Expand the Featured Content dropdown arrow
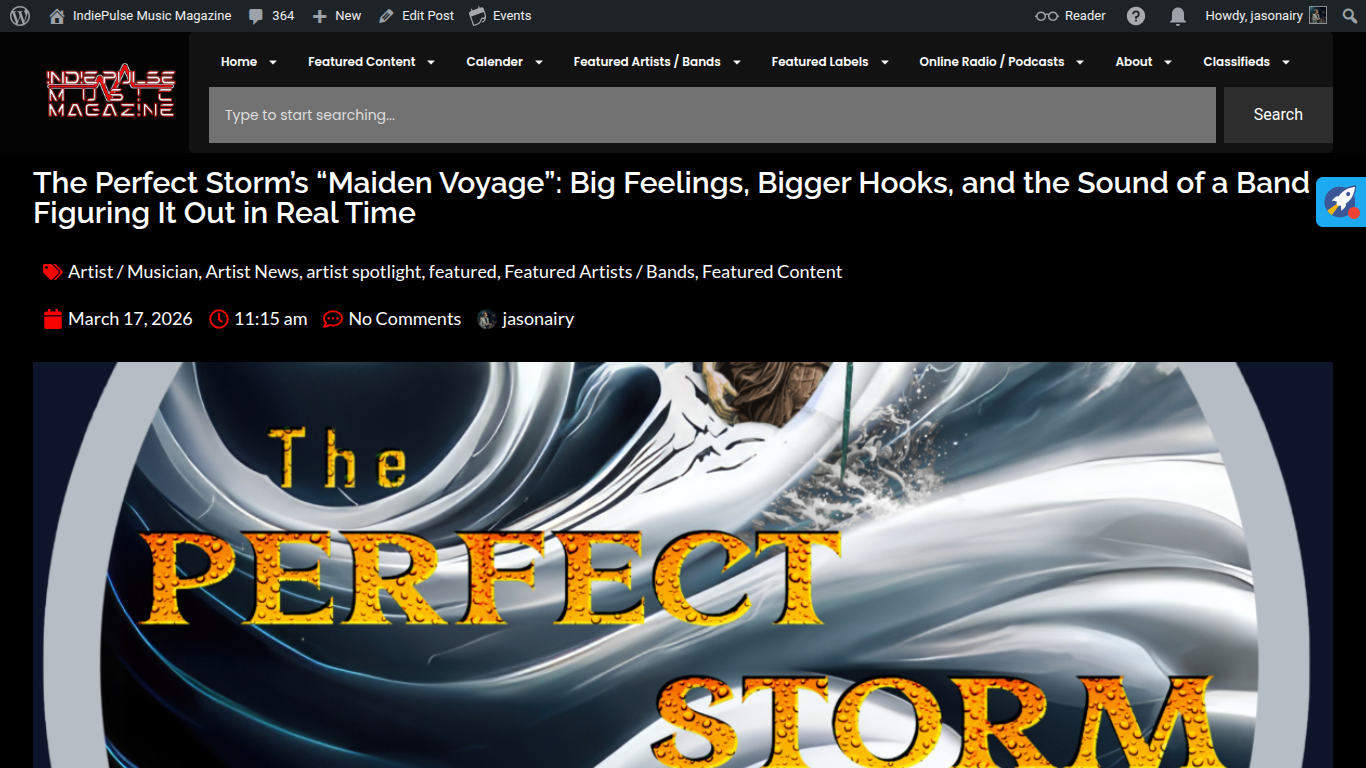This screenshot has height=768, width=1366. tap(431, 62)
